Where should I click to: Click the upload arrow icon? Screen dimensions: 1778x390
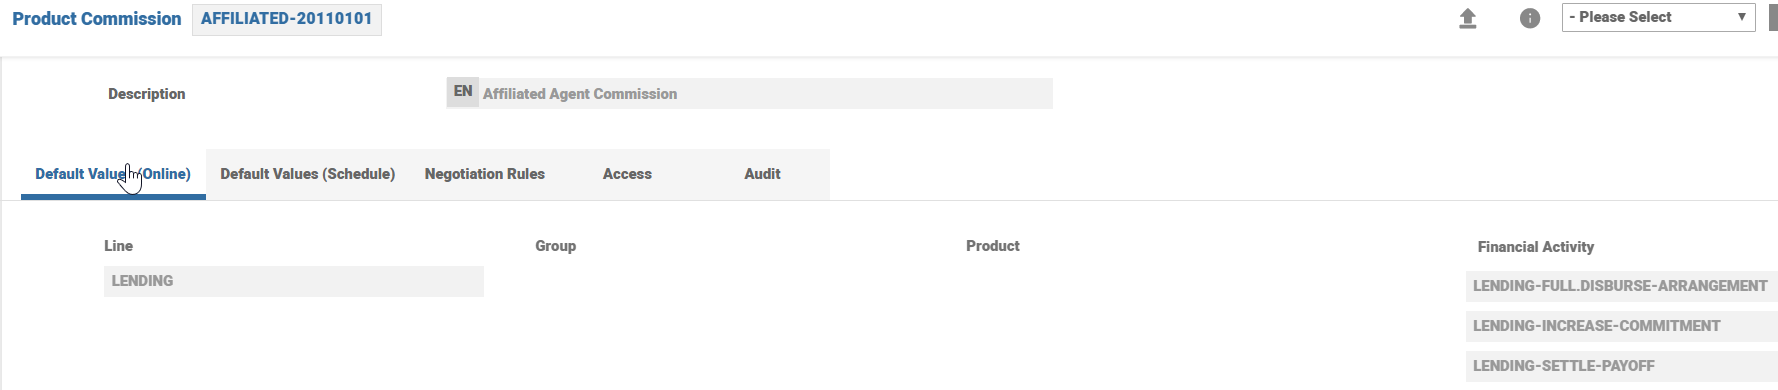click(1467, 18)
